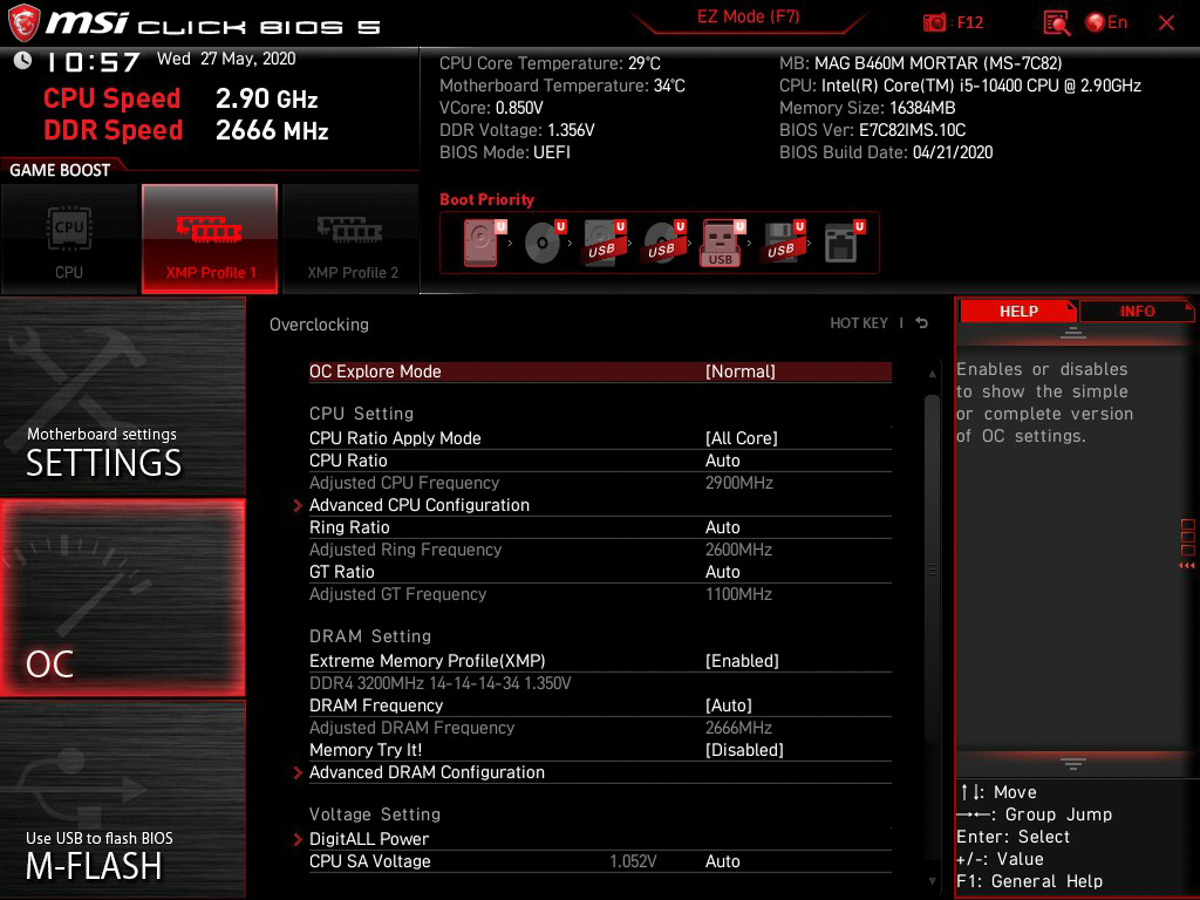Select the Ring Ratio Auto value

[x=723, y=528]
